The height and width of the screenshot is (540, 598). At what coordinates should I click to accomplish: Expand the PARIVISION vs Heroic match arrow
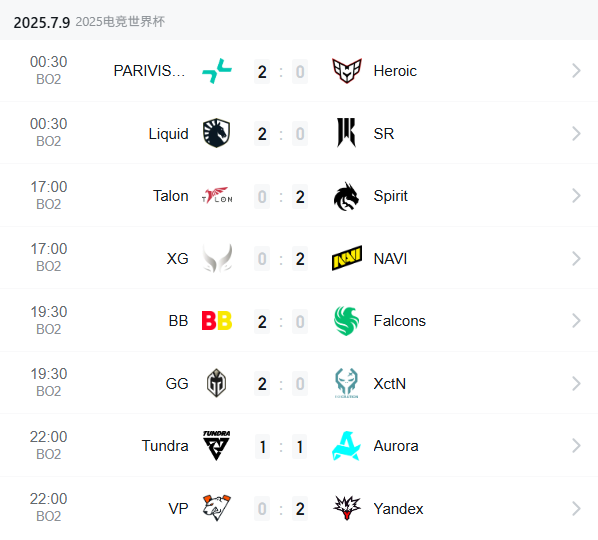point(576,71)
